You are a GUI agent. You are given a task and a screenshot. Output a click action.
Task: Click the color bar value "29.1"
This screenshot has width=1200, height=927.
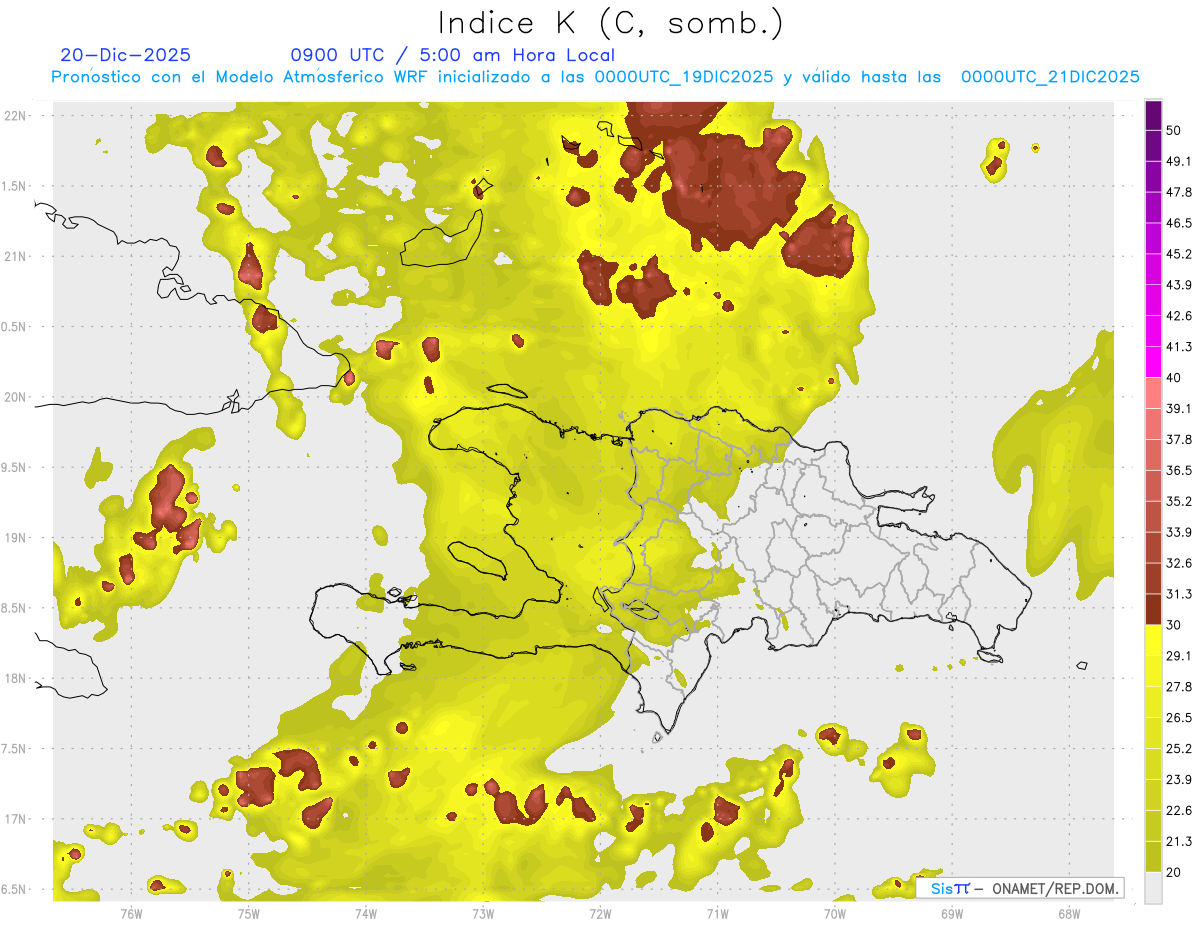coord(1179,656)
